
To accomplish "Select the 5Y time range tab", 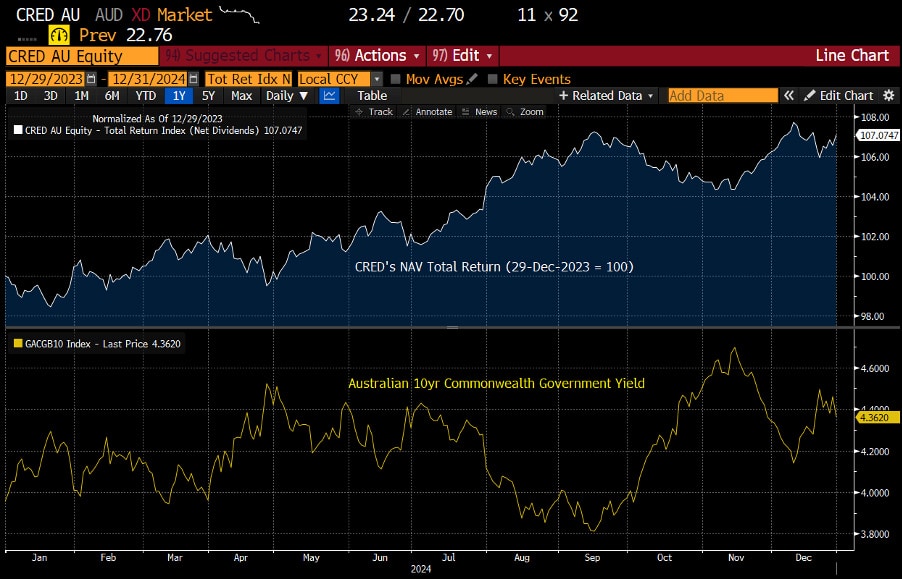I will [208, 95].
